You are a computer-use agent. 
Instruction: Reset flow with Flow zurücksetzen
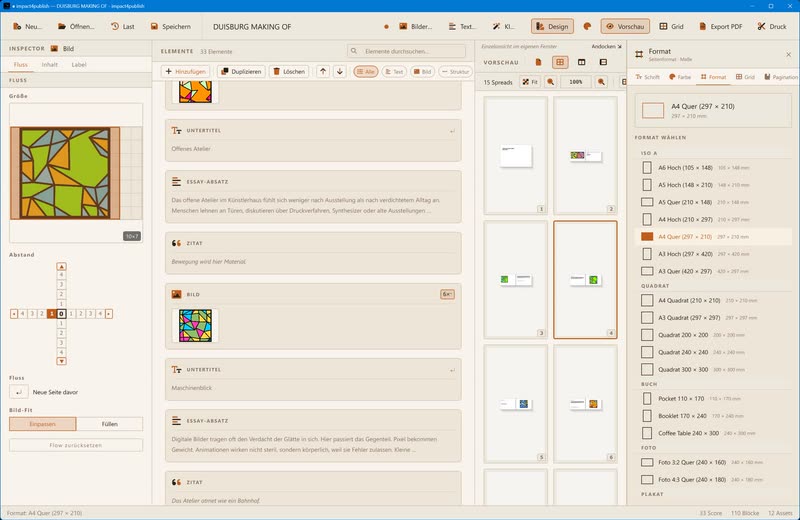[x=76, y=445]
